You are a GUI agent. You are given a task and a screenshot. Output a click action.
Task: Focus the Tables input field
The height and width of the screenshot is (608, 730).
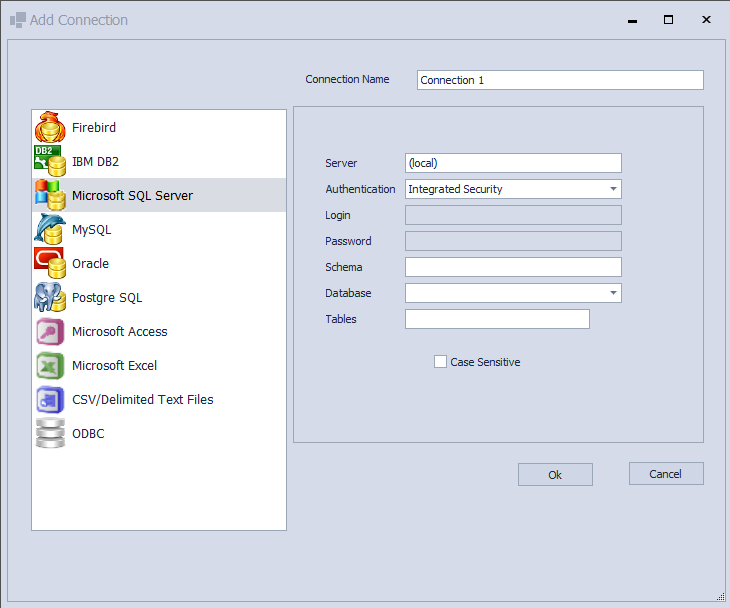[497, 319]
